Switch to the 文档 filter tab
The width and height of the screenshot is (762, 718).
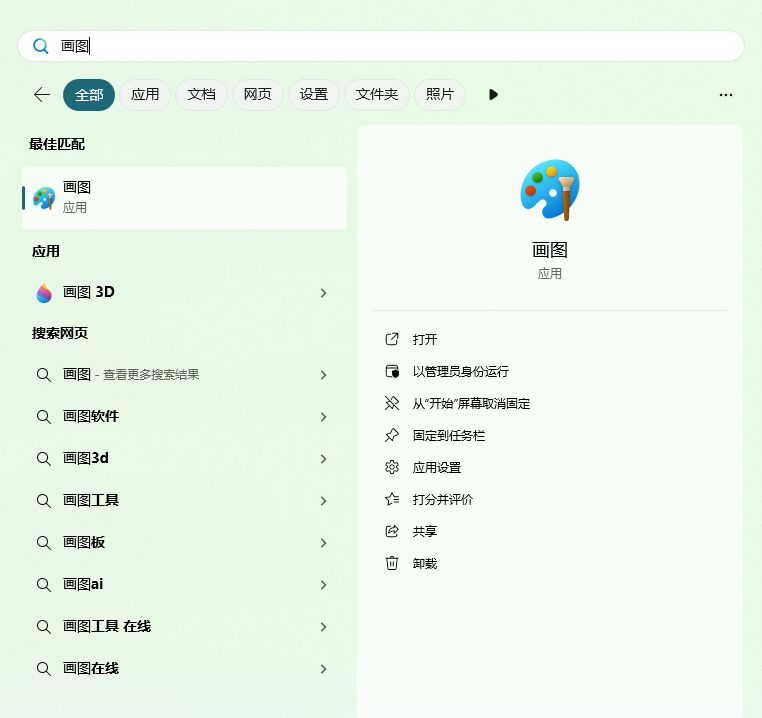pyautogui.click(x=201, y=94)
